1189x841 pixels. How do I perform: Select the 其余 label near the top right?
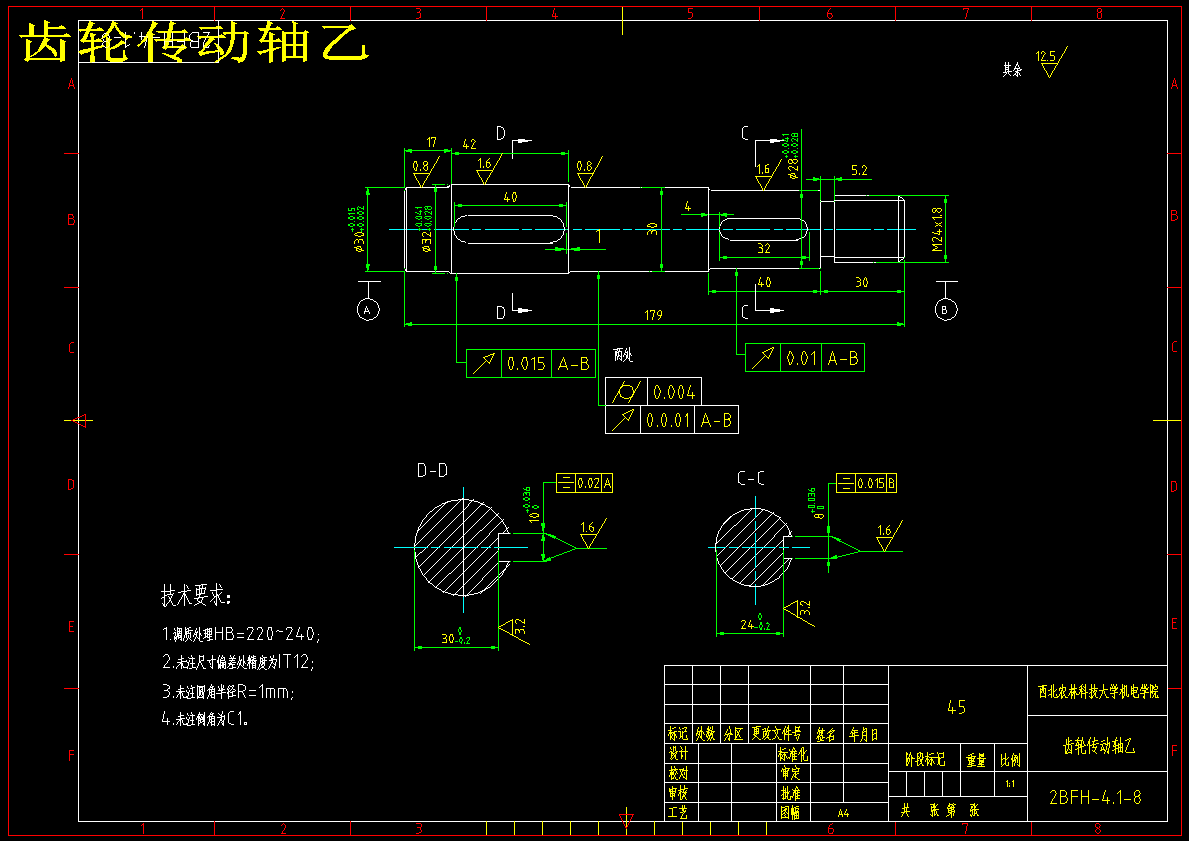pyautogui.click(x=1012, y=70)
